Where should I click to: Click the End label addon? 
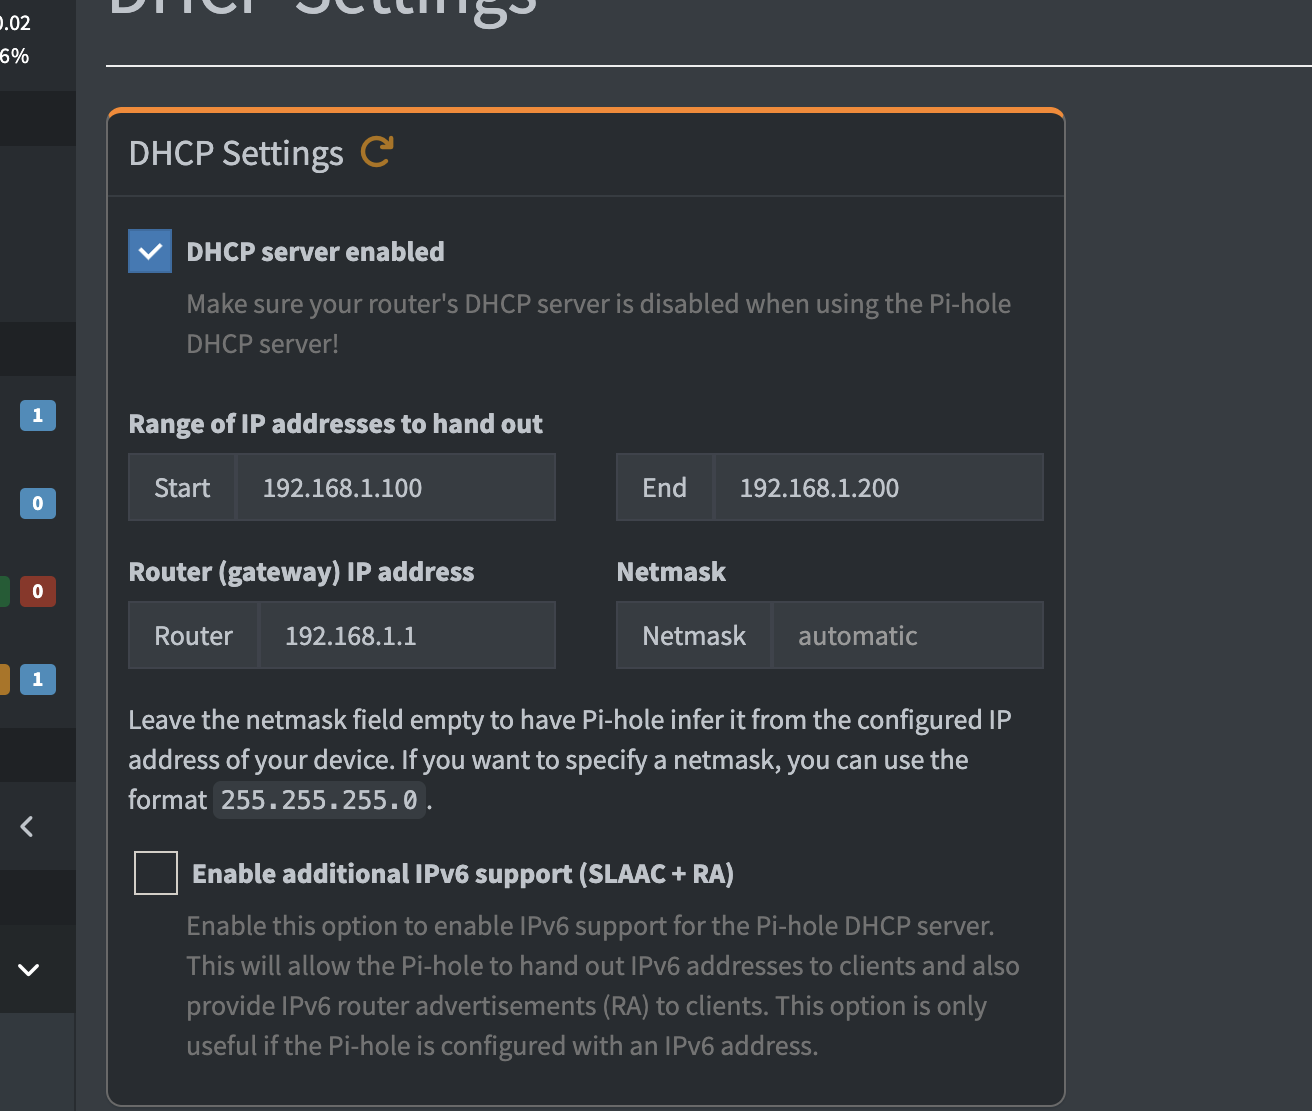click(x=664, y=487)
